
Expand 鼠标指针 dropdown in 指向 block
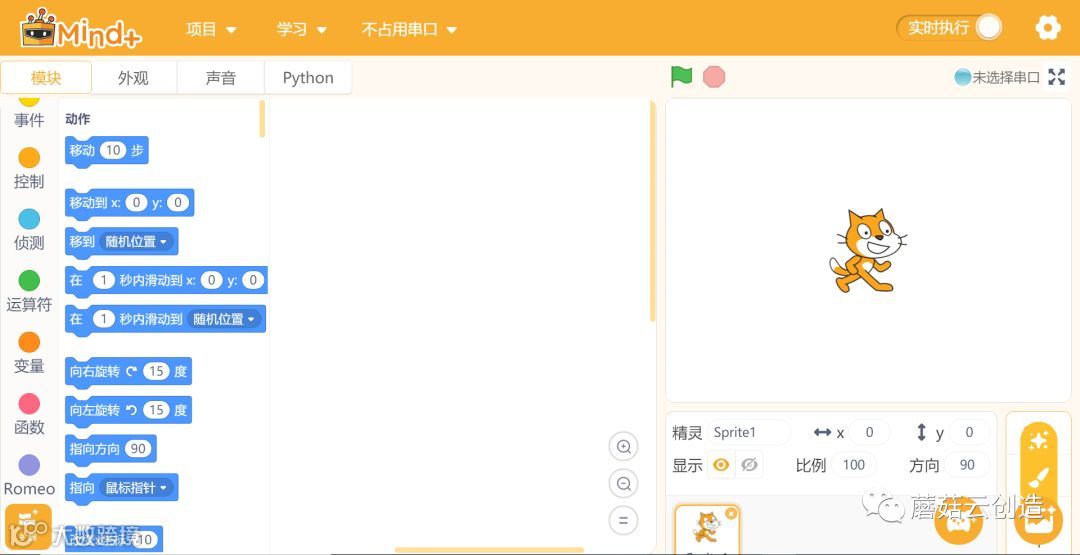tap(136, 488)
